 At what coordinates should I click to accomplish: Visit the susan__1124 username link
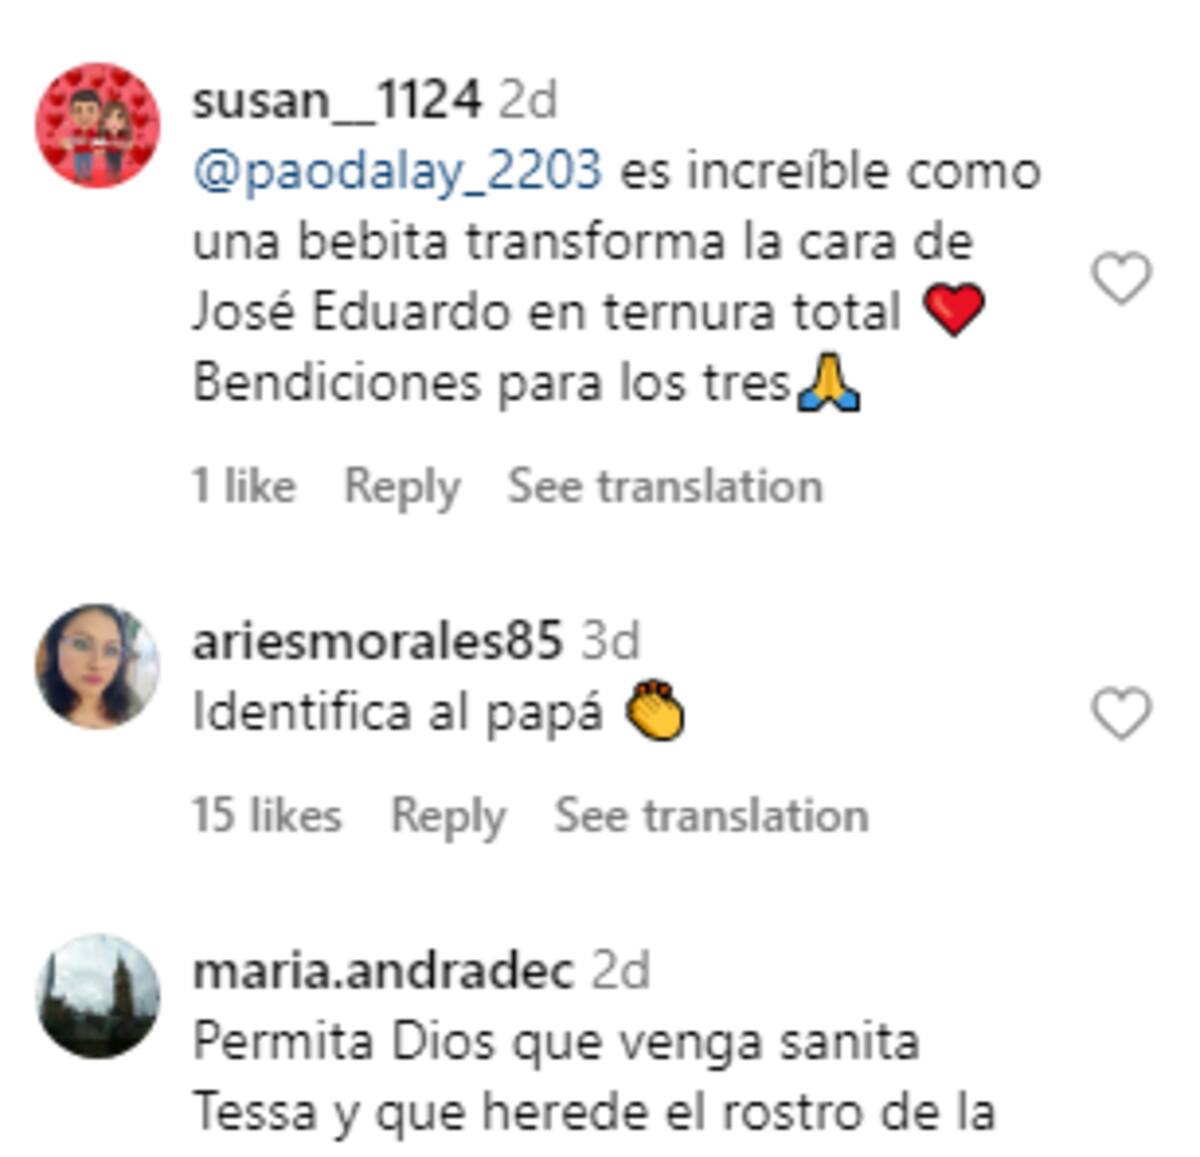pos(337,101)
